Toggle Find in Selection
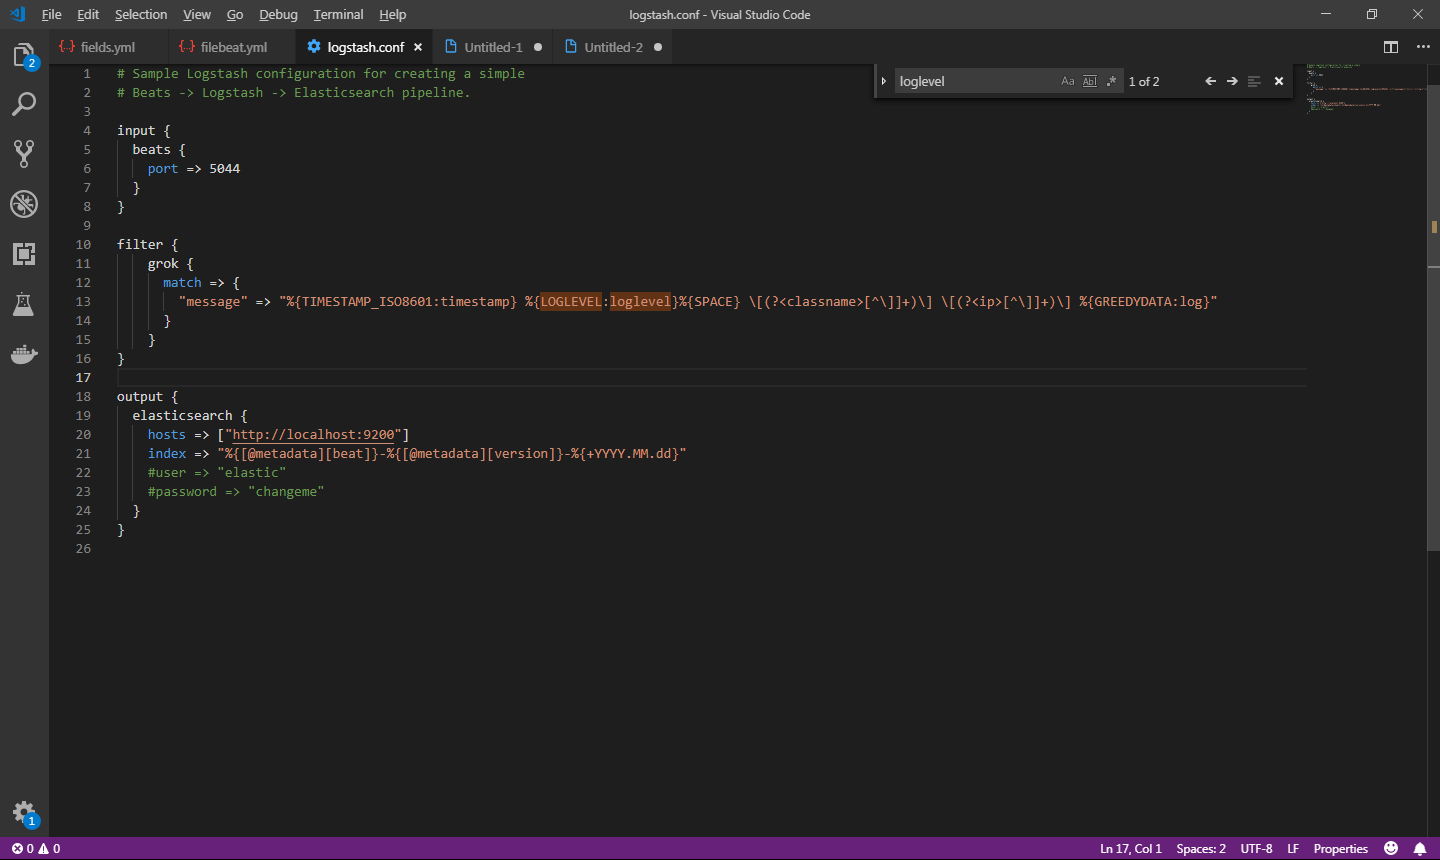This screenshot has width=1440, height=860. point(1254,81)
